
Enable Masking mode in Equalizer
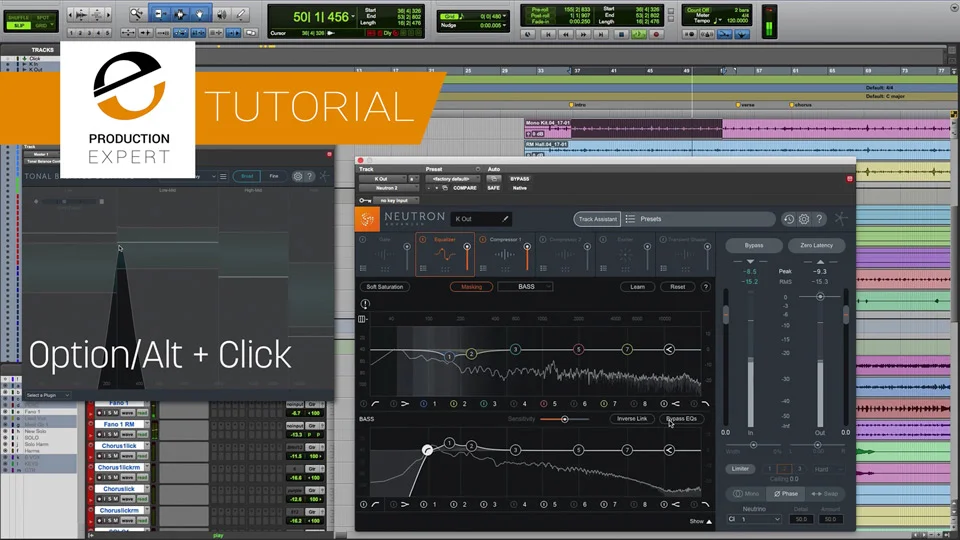tap(471, 287)
